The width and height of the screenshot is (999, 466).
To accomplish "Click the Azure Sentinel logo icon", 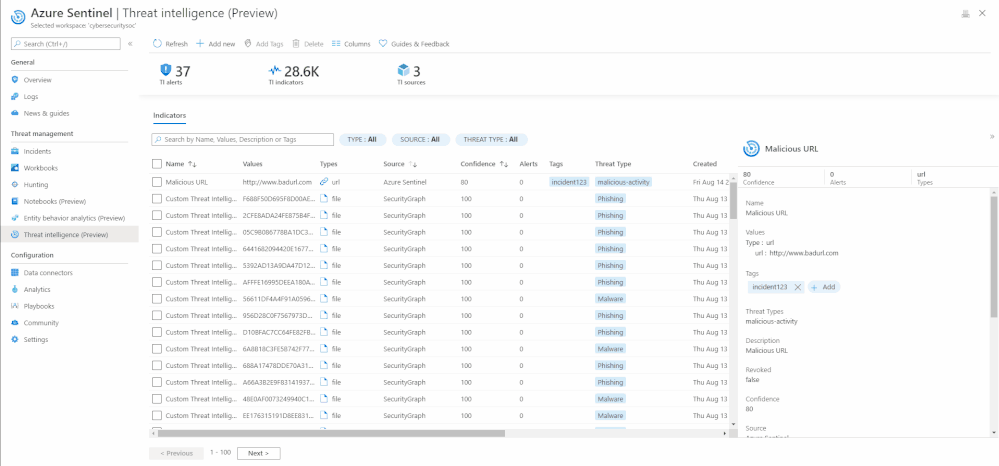I will (x=18, y=17).
